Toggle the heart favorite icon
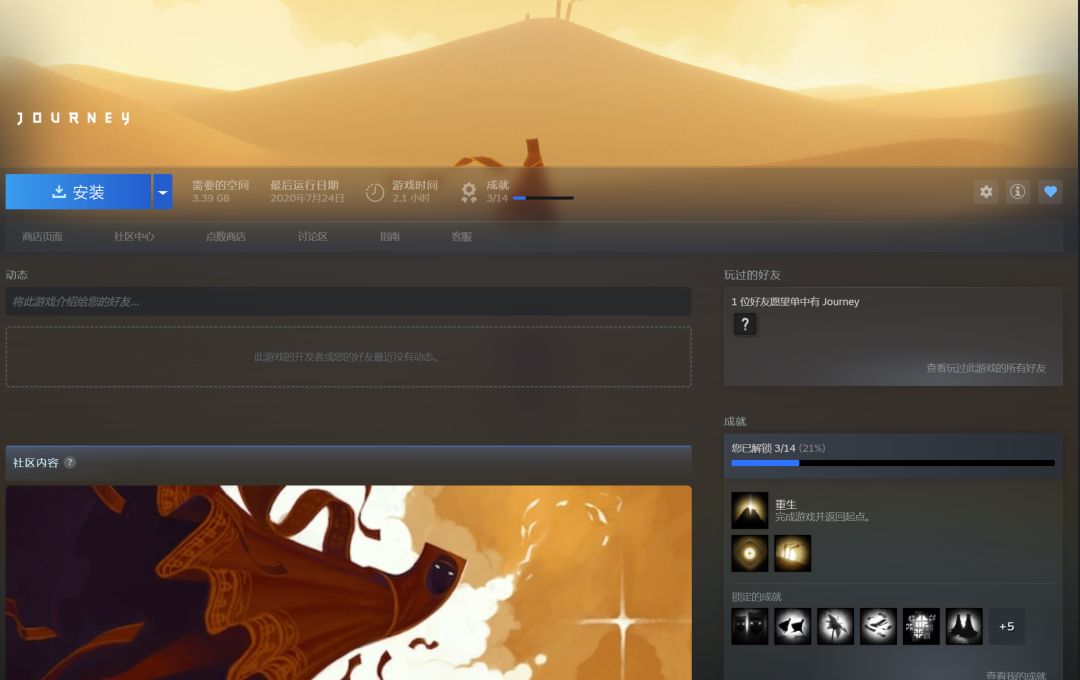 point(1050,192)
